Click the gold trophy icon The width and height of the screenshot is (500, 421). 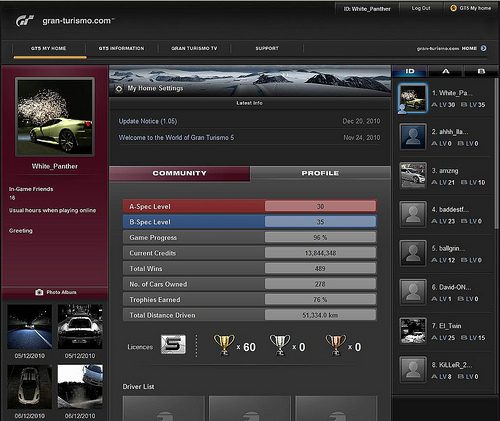pos(224,345)
